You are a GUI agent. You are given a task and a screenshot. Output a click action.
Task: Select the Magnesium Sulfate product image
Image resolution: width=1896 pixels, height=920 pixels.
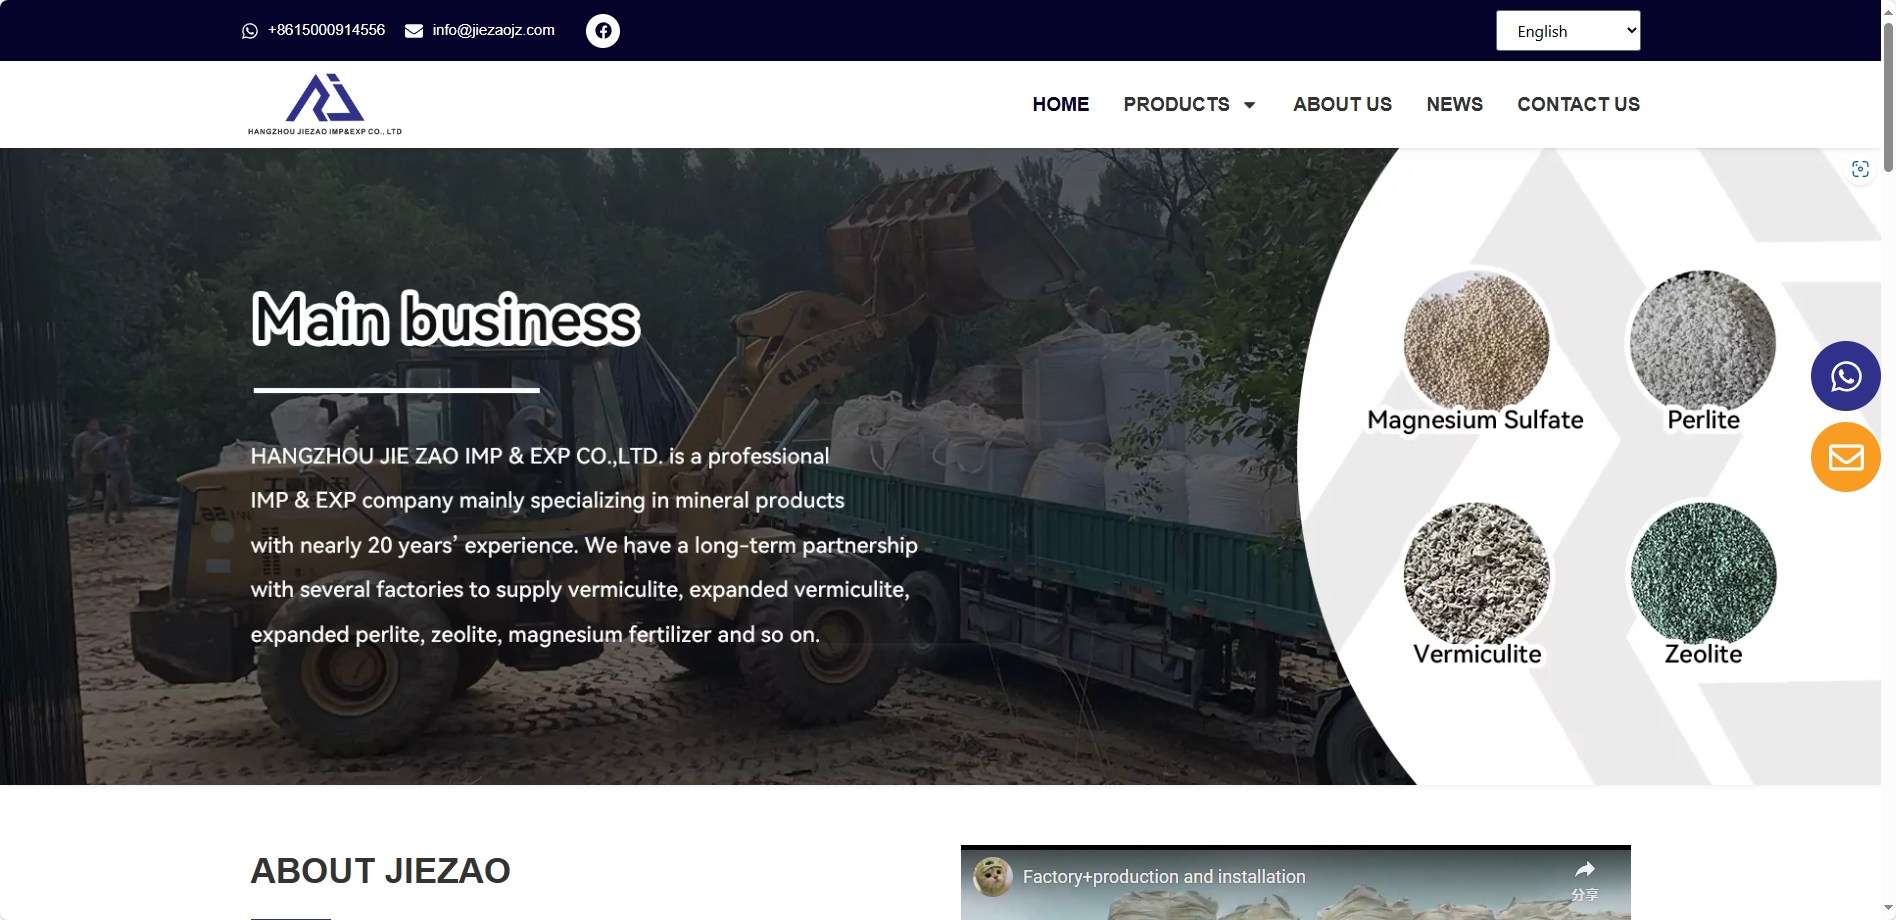tap(1476, 341)
